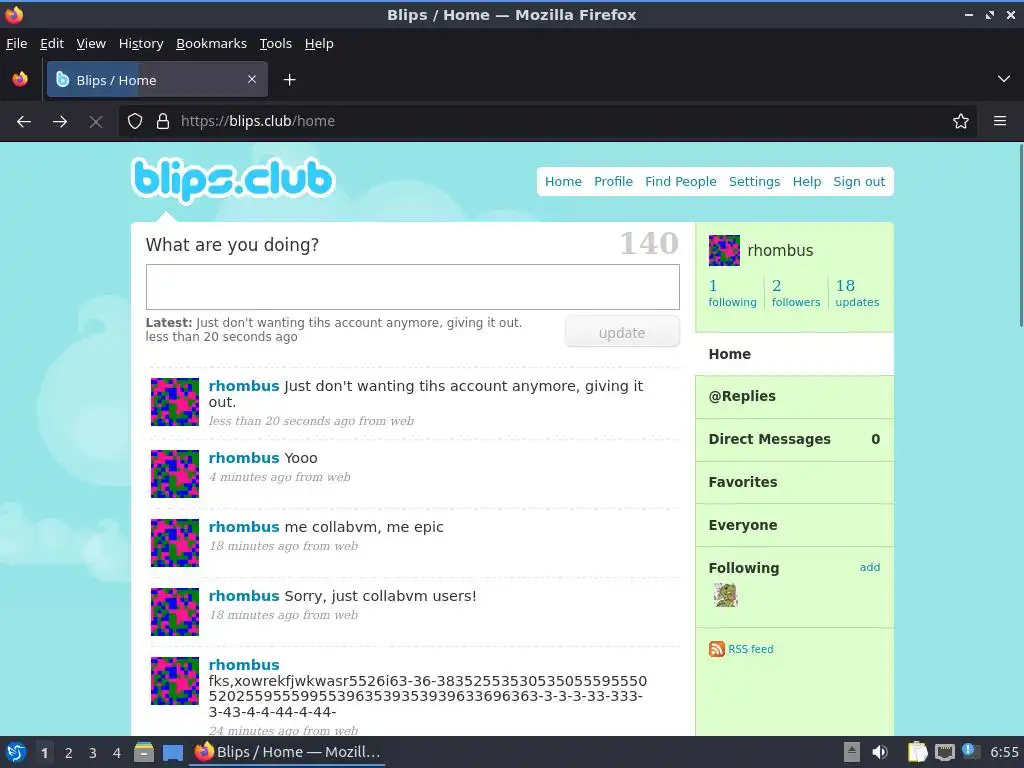Open the Profile link
Screen dimensions: 1024x768
(613, 182)
